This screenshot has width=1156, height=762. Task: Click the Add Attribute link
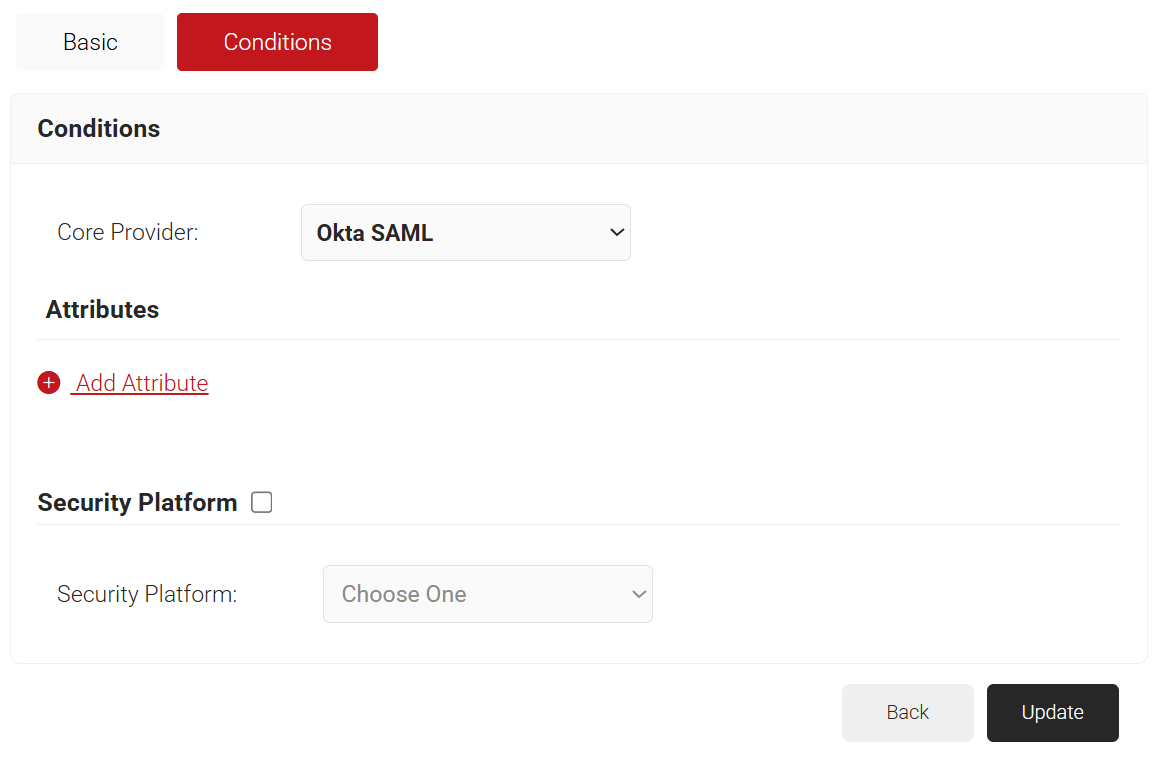click(x=142, y=383)
